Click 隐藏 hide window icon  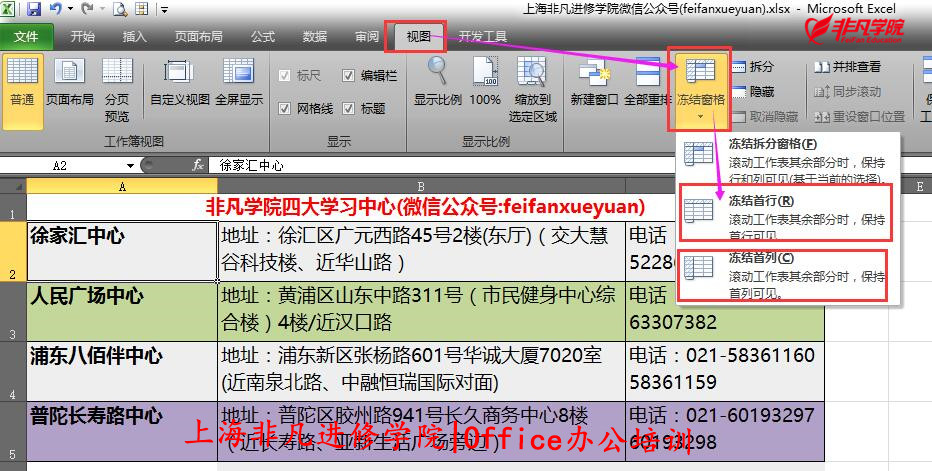[x=753, y=92]
